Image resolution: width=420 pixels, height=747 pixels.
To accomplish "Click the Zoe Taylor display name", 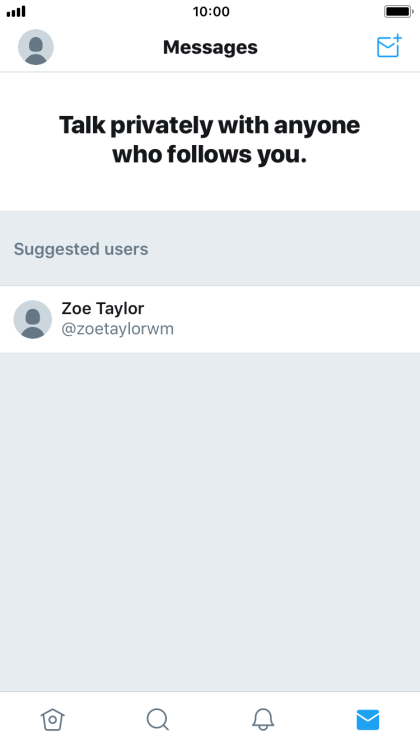I will [102, 308].
